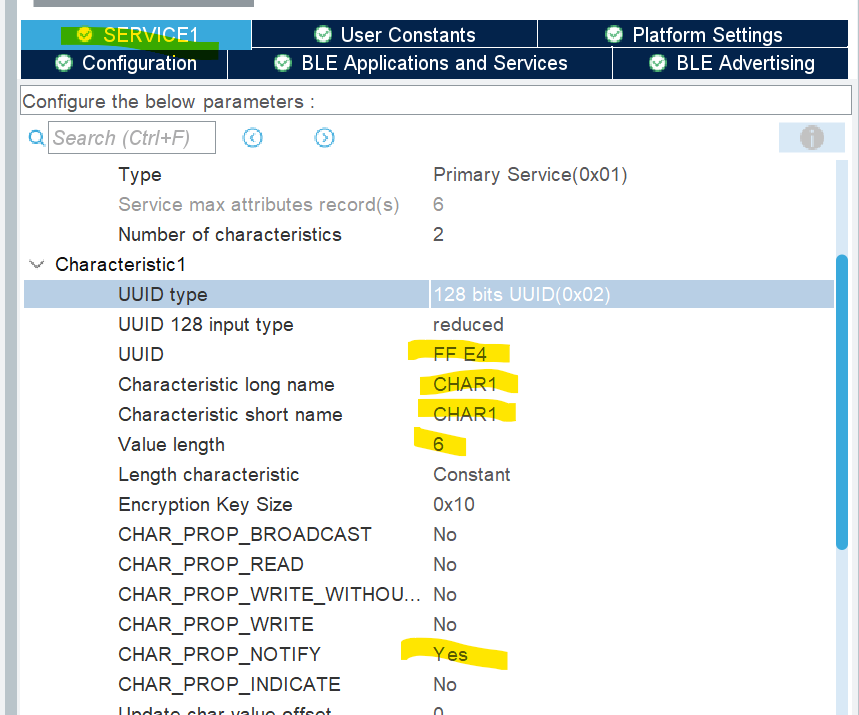
Task: Select CHAR_PROP_NOTIFY label
Action: (219, 654)
